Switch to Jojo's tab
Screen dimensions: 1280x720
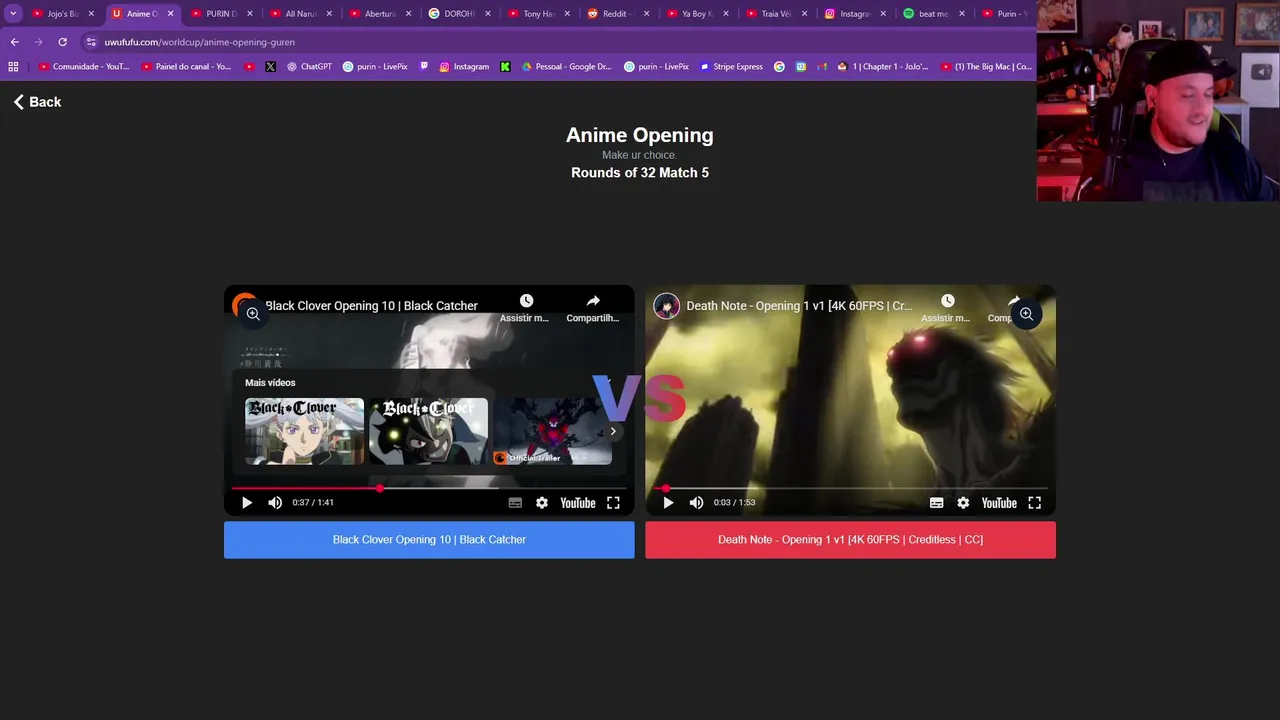(x=63, y=14)
